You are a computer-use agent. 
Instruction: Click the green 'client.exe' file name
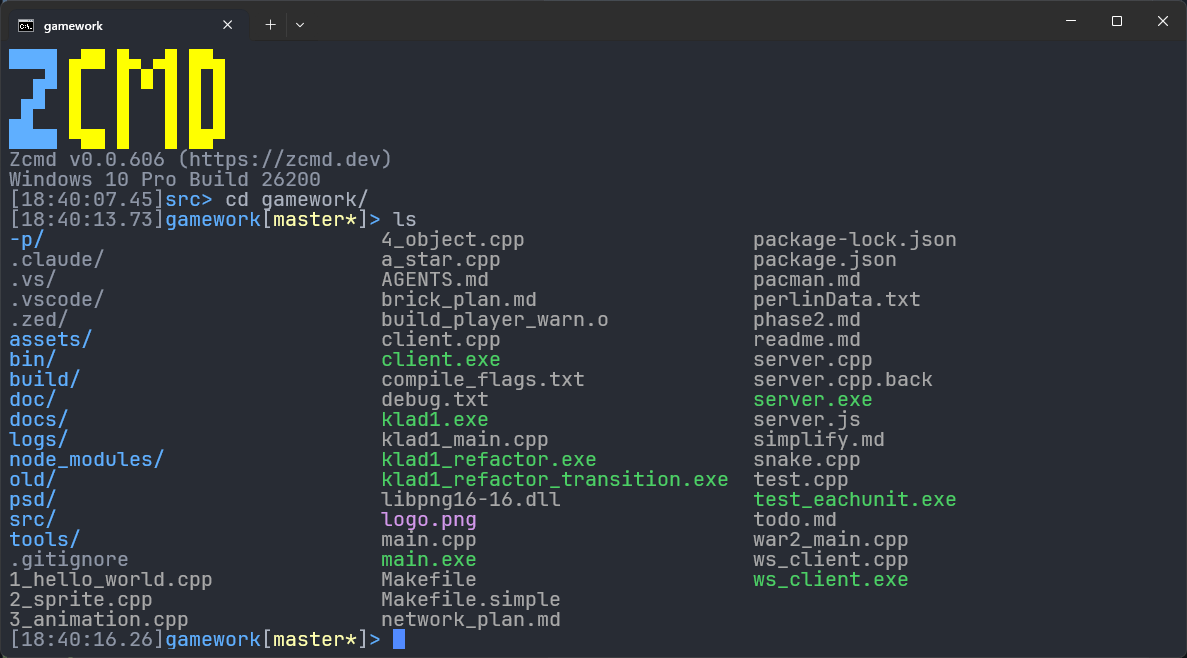(x=441, y=360)
